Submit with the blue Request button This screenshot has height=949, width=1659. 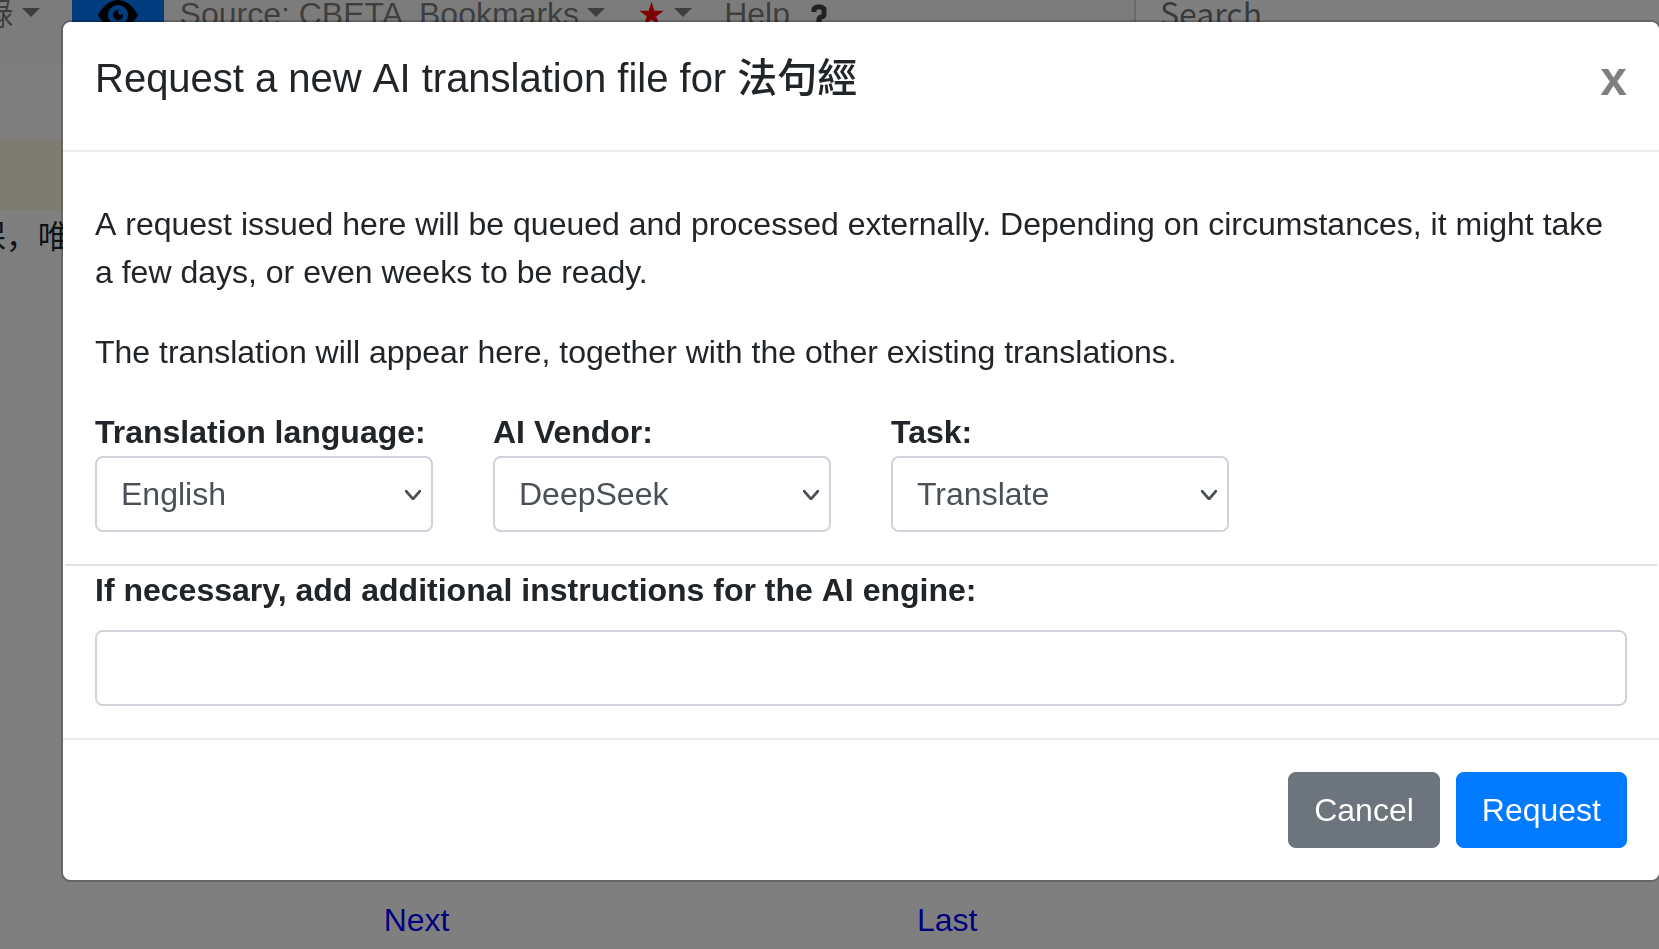(1540, 810)
